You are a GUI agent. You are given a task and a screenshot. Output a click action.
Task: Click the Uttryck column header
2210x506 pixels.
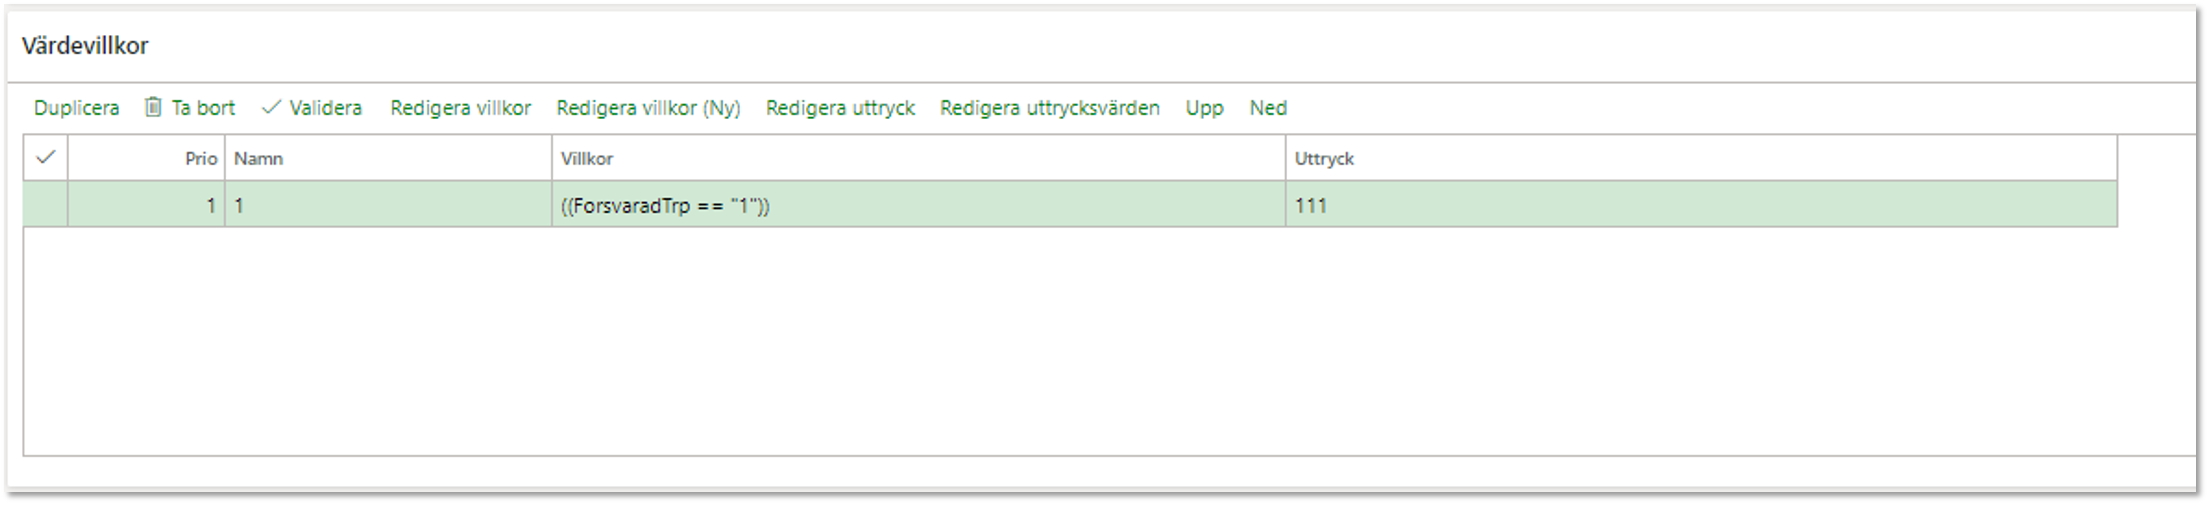(x=1701, y=158)
